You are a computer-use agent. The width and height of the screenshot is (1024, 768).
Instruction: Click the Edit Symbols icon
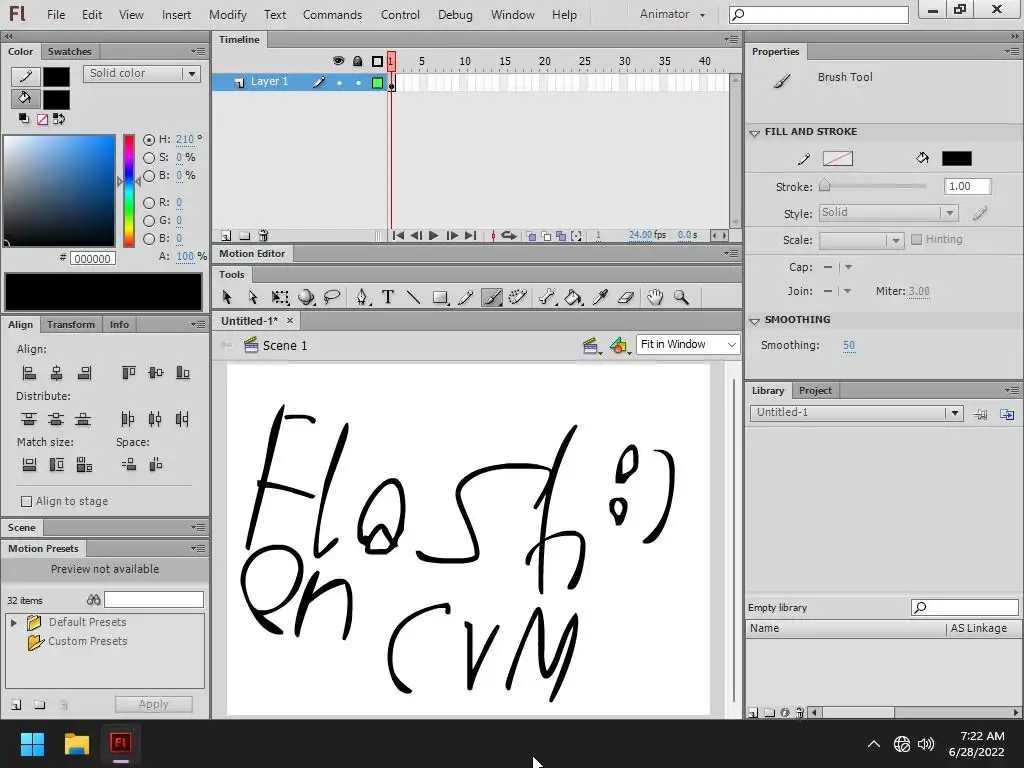click(x=618, y=345)
